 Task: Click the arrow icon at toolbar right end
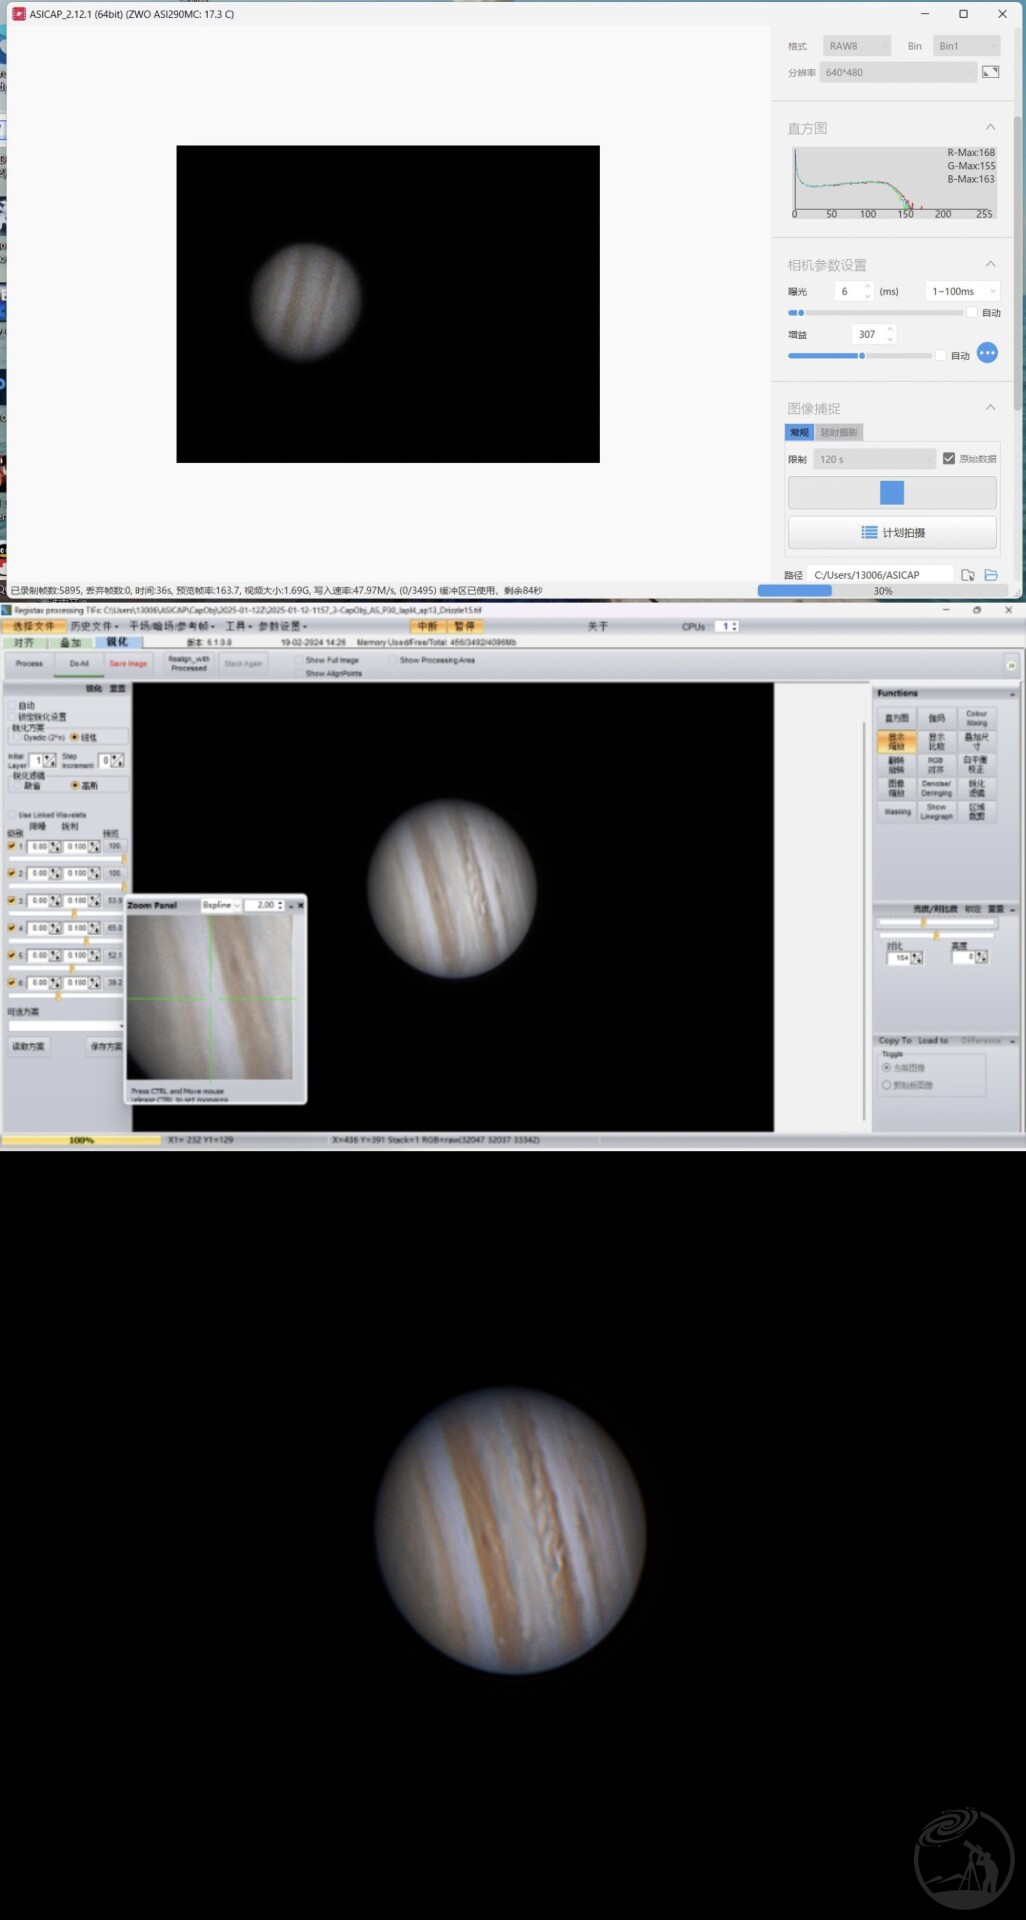click(x=1011, y=665)
